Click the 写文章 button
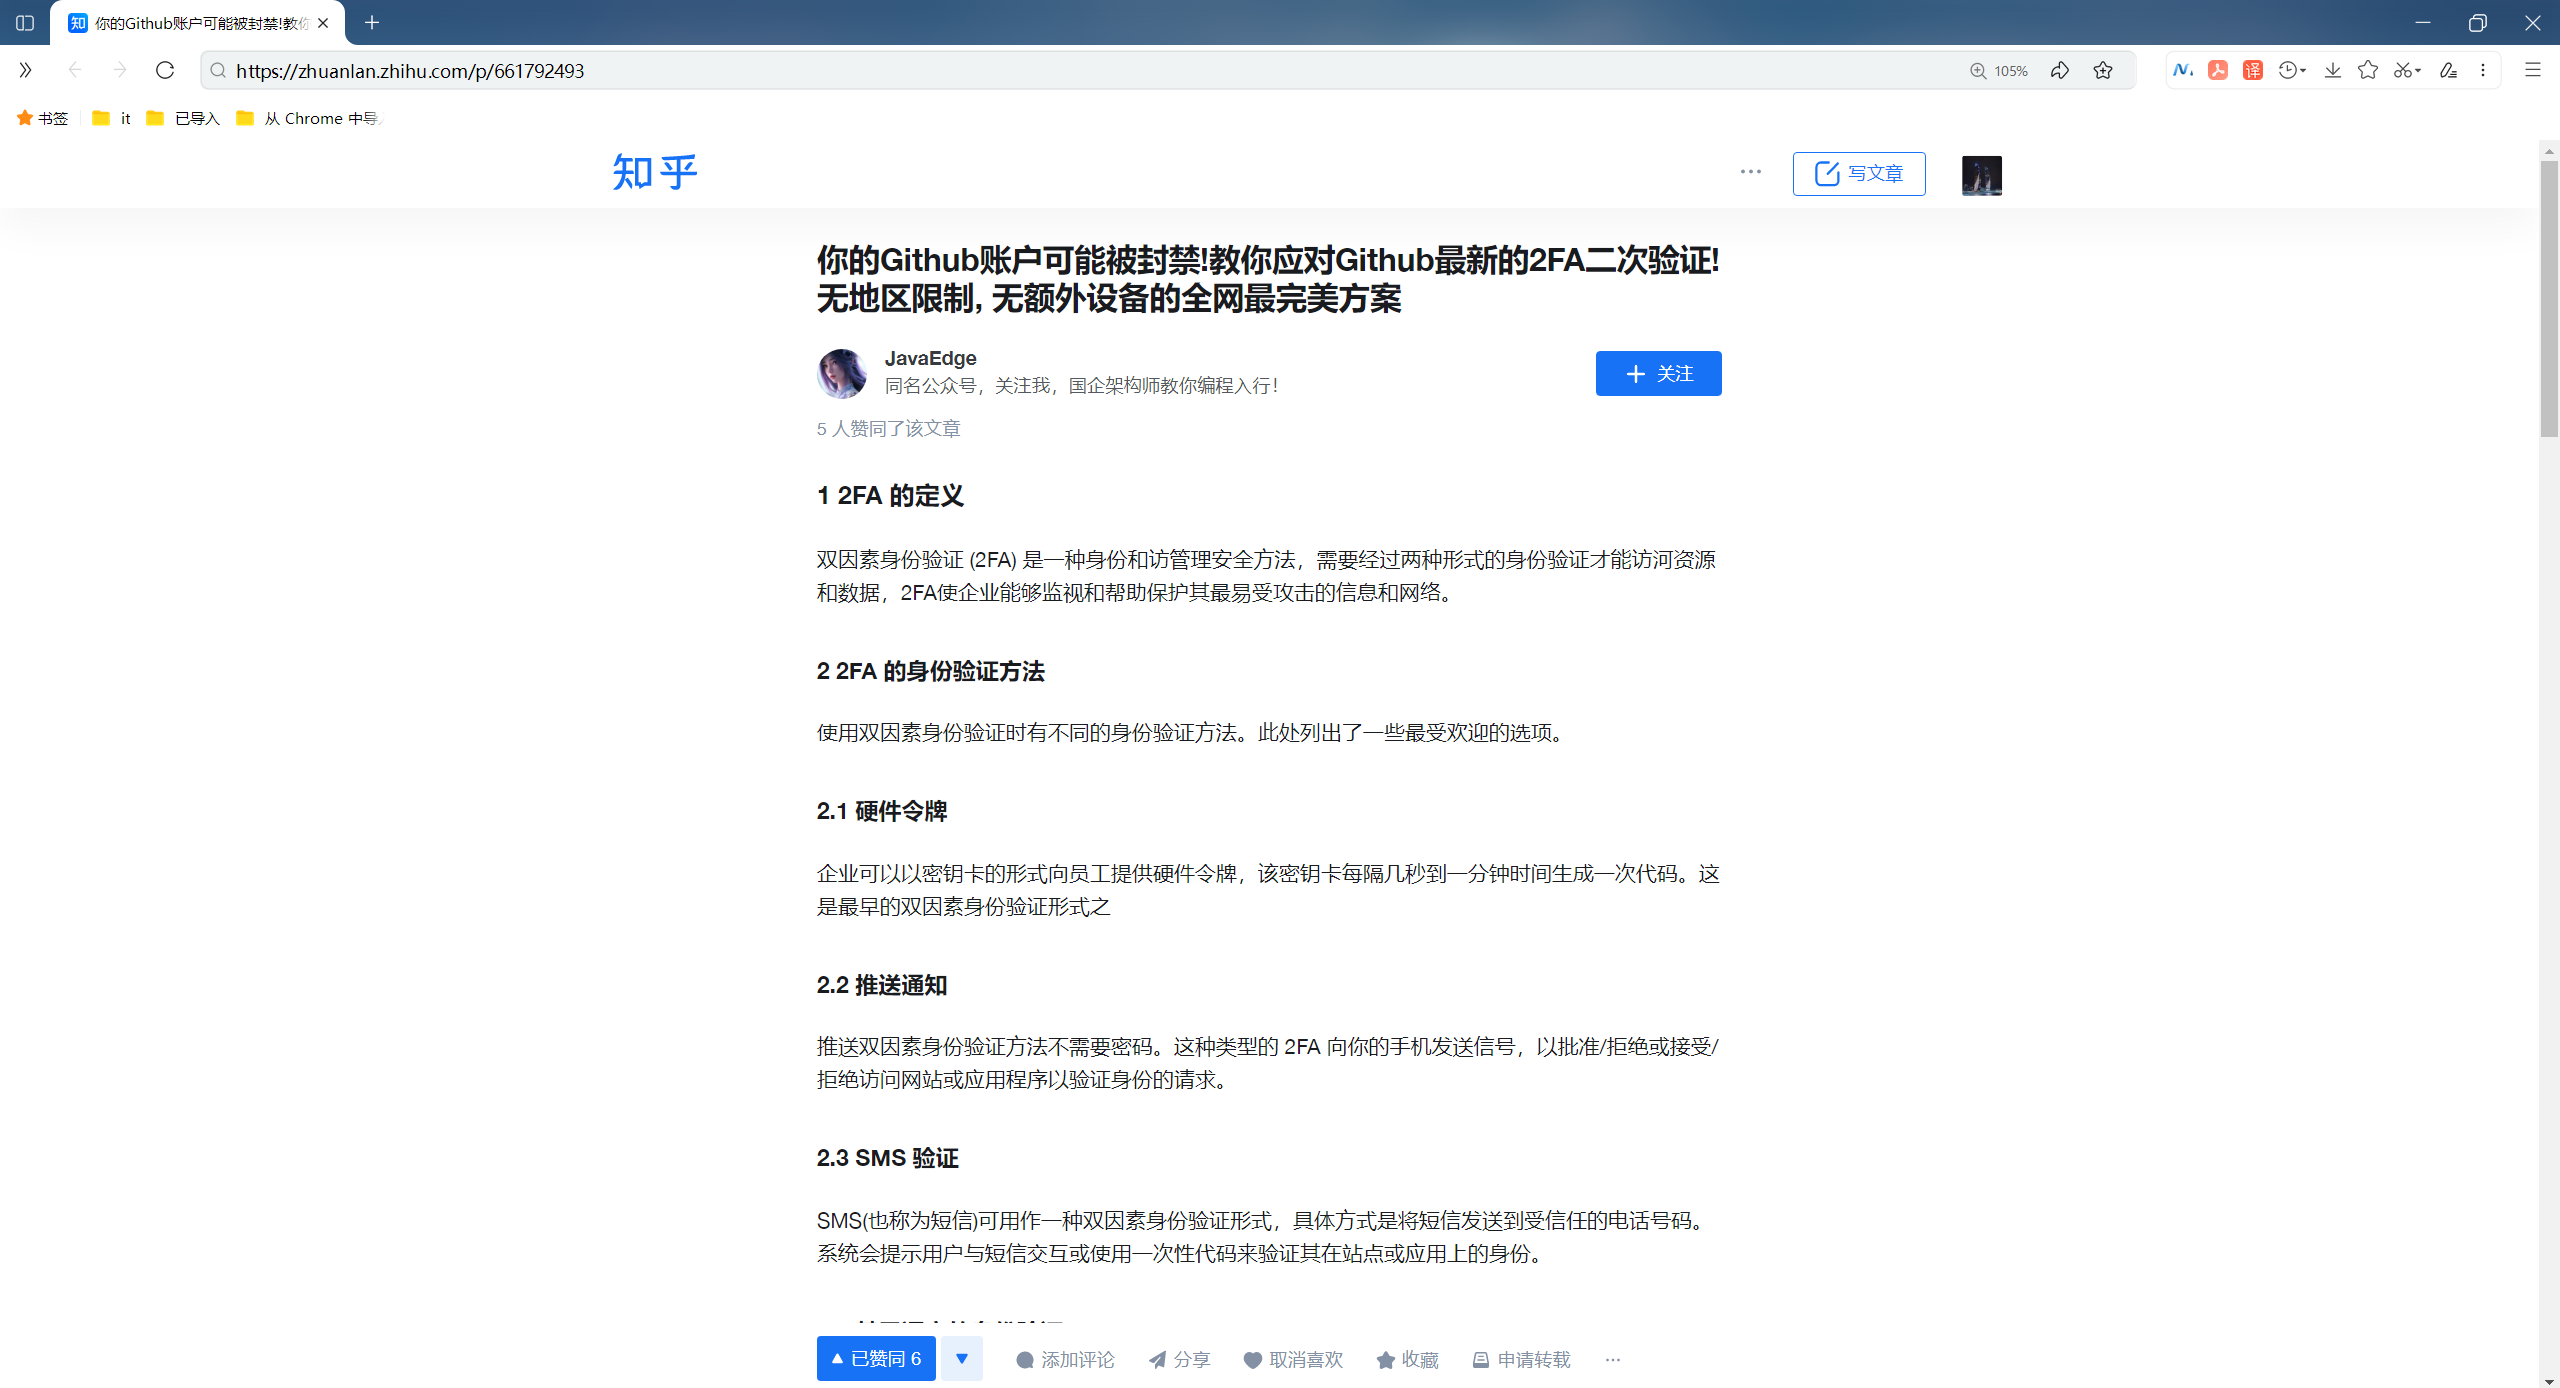This screenshot has height=1388, width=2560. pyautogui.click(x=1859, y=174)
